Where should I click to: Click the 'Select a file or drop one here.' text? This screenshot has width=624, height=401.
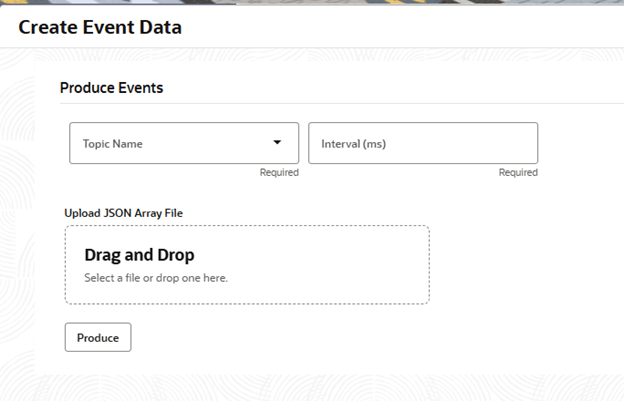click(x=156, y=278)
